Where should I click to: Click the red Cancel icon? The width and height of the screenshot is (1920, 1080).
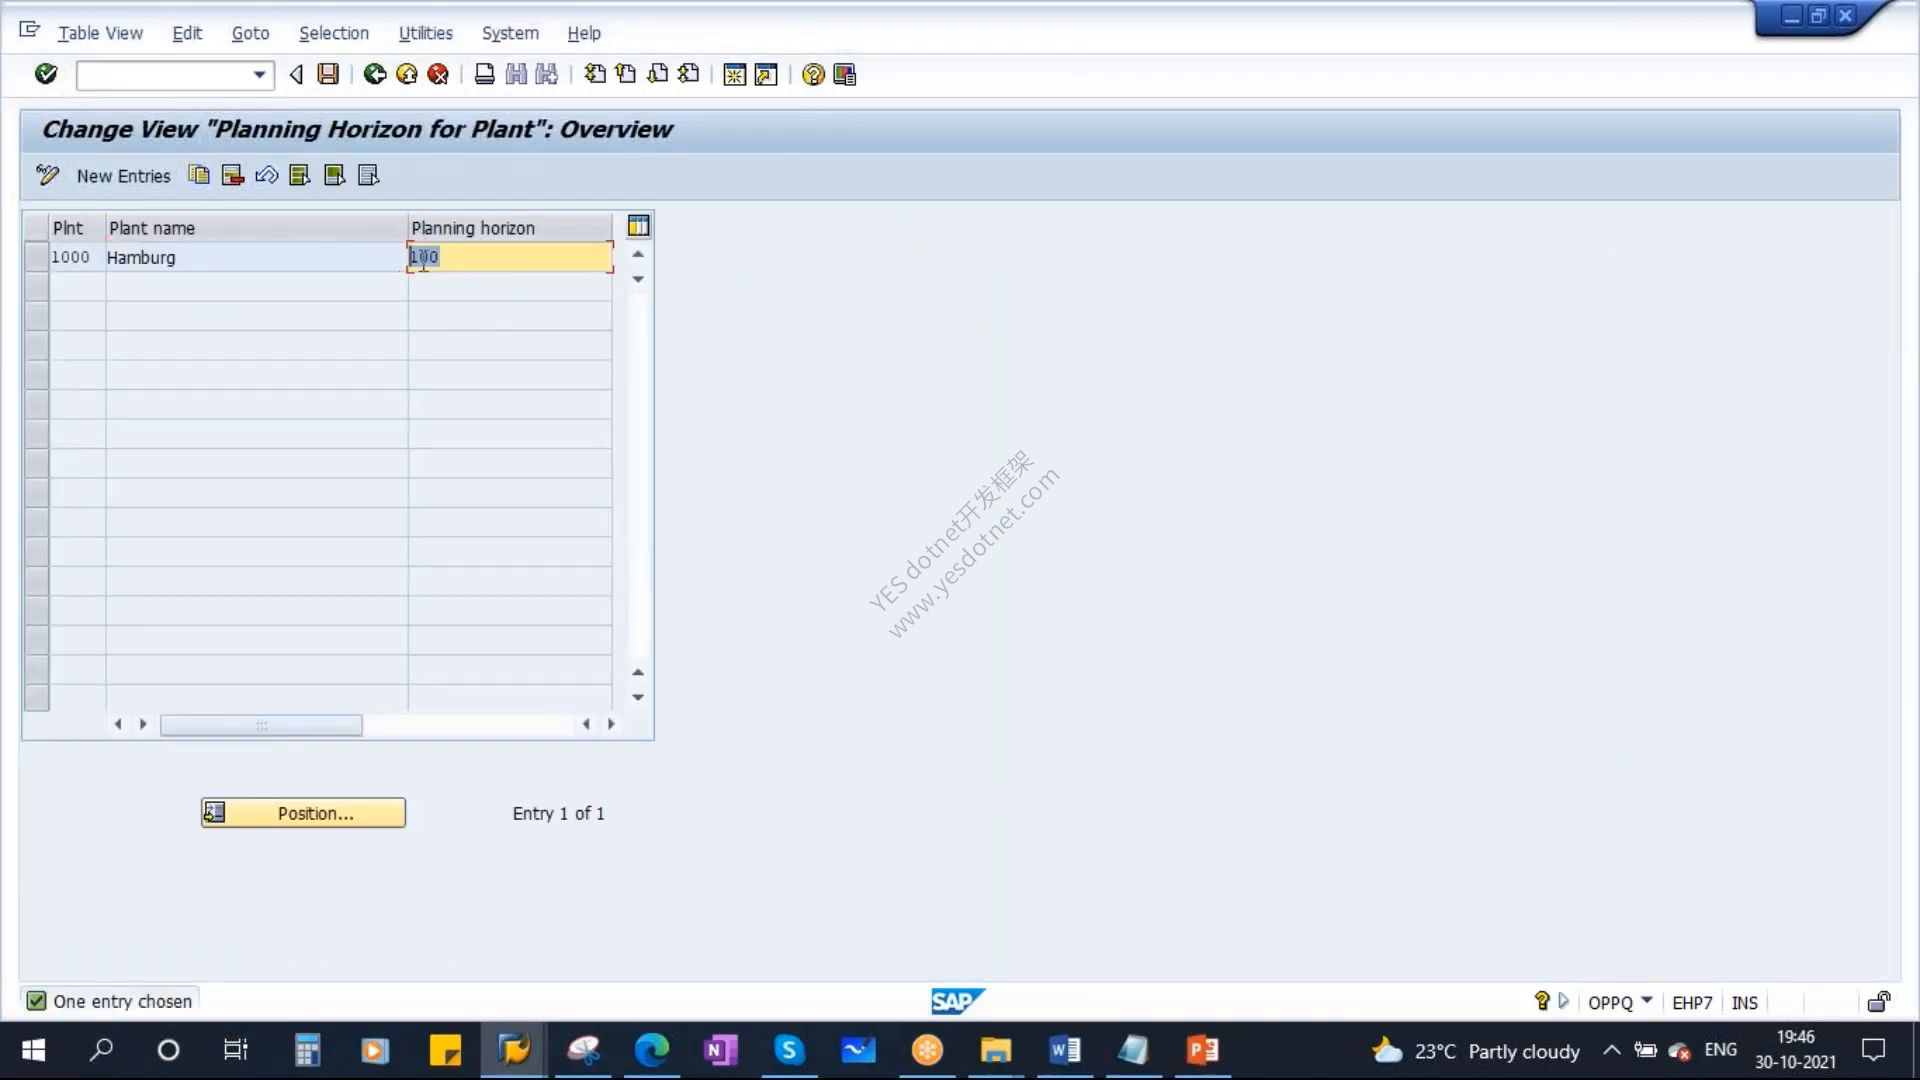coord(438,74)
